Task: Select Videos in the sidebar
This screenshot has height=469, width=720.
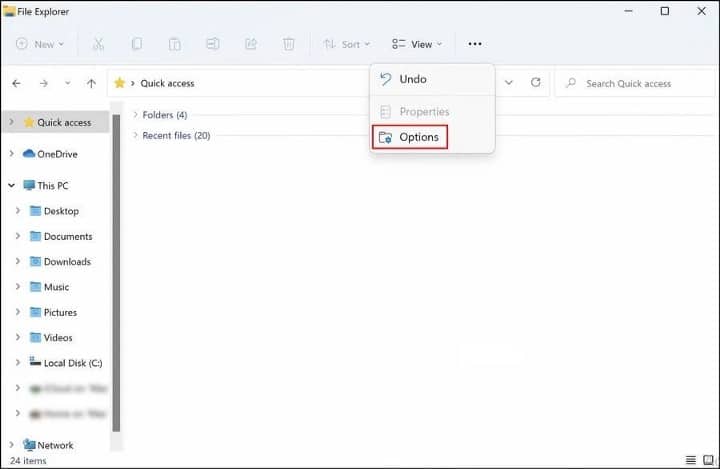Action: click(58, 337)
